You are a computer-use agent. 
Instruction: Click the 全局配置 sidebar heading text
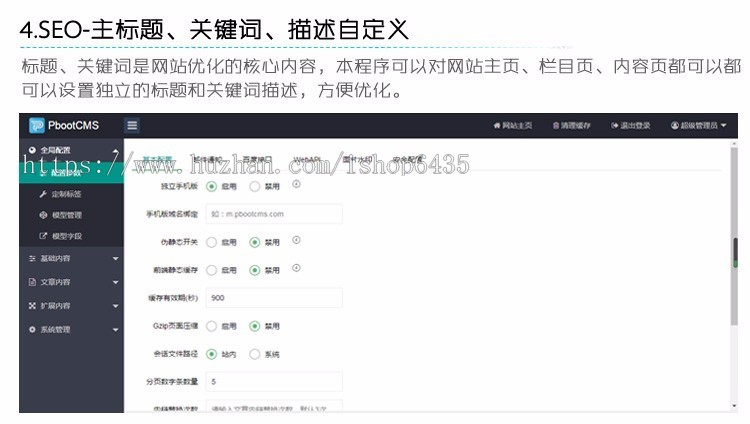click(55, 150)
